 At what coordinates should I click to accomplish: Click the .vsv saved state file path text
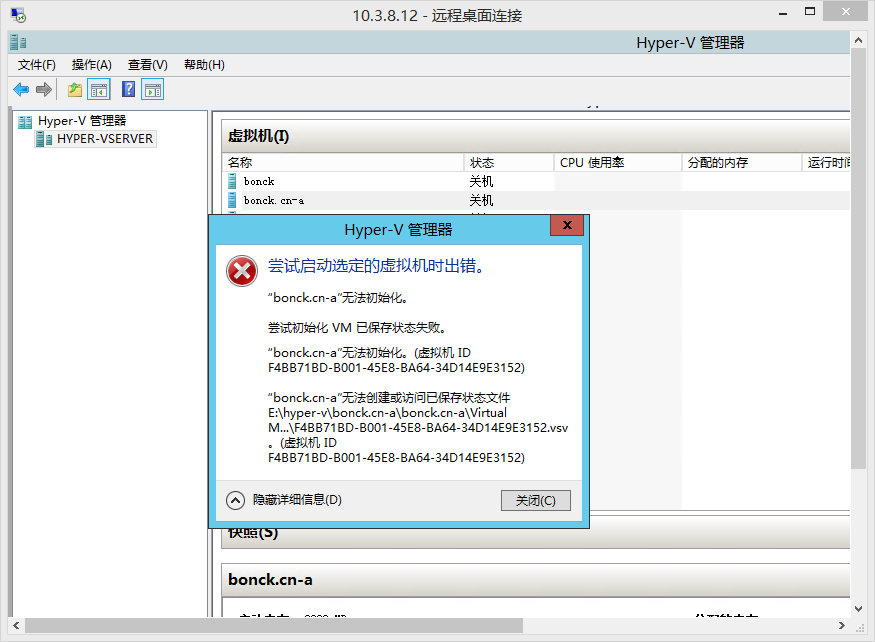pyautogui.click(x=418, y=420)
